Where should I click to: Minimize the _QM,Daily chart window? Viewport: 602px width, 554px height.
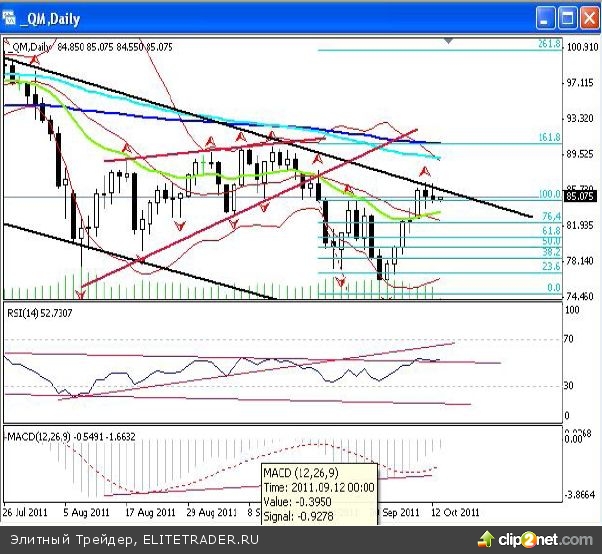coord(545,17)
